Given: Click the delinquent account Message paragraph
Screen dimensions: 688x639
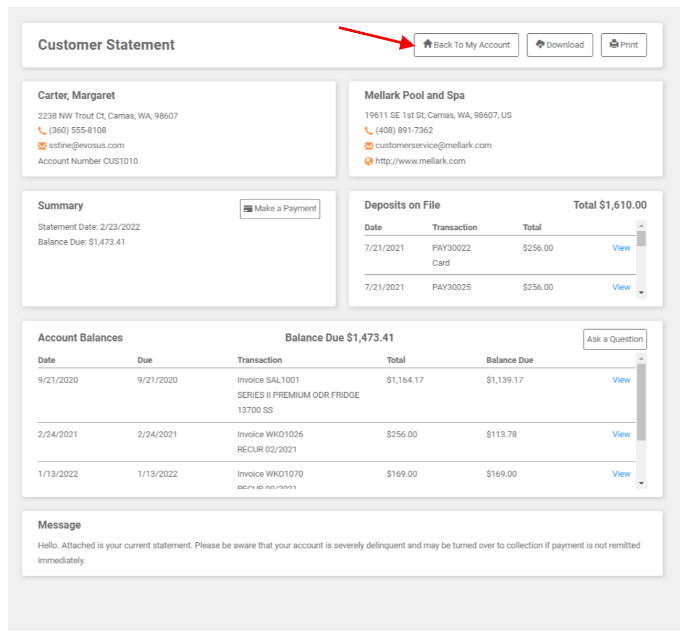Looking at the screenshot, I should tap(339, 553).
